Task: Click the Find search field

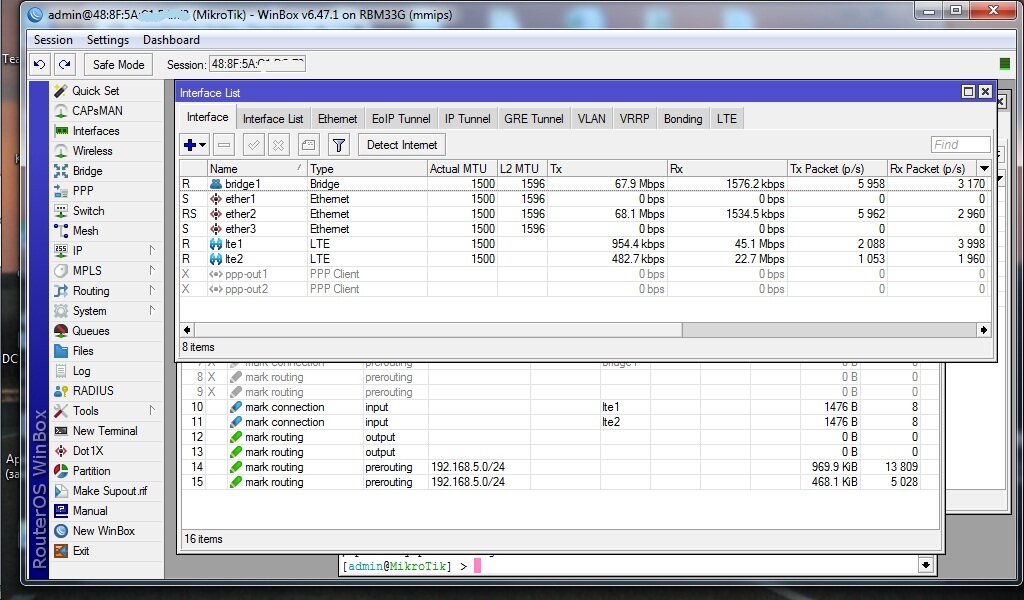Action: pos(960,145)
